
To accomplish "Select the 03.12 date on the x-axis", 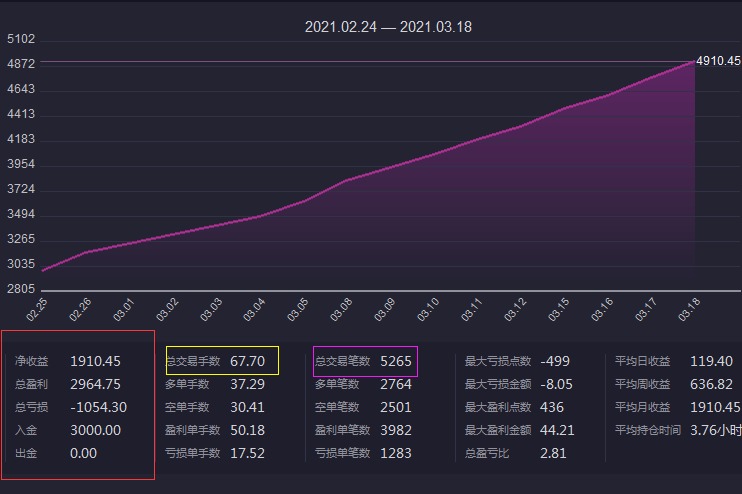I will (x=517, y=309).
